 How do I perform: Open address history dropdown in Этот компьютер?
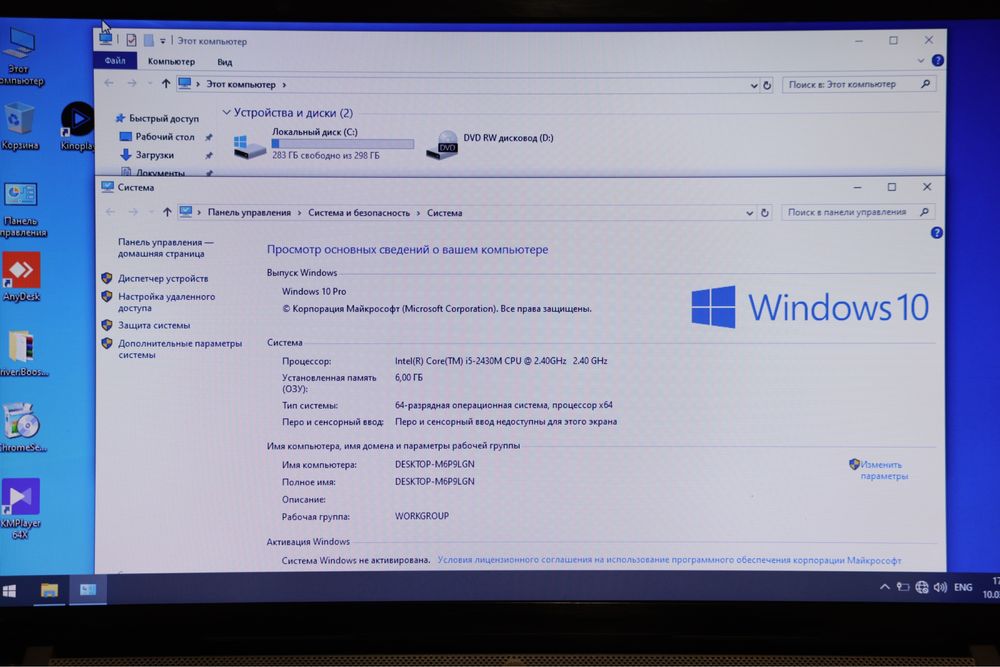pyautogui.click(x=754, y=85)
